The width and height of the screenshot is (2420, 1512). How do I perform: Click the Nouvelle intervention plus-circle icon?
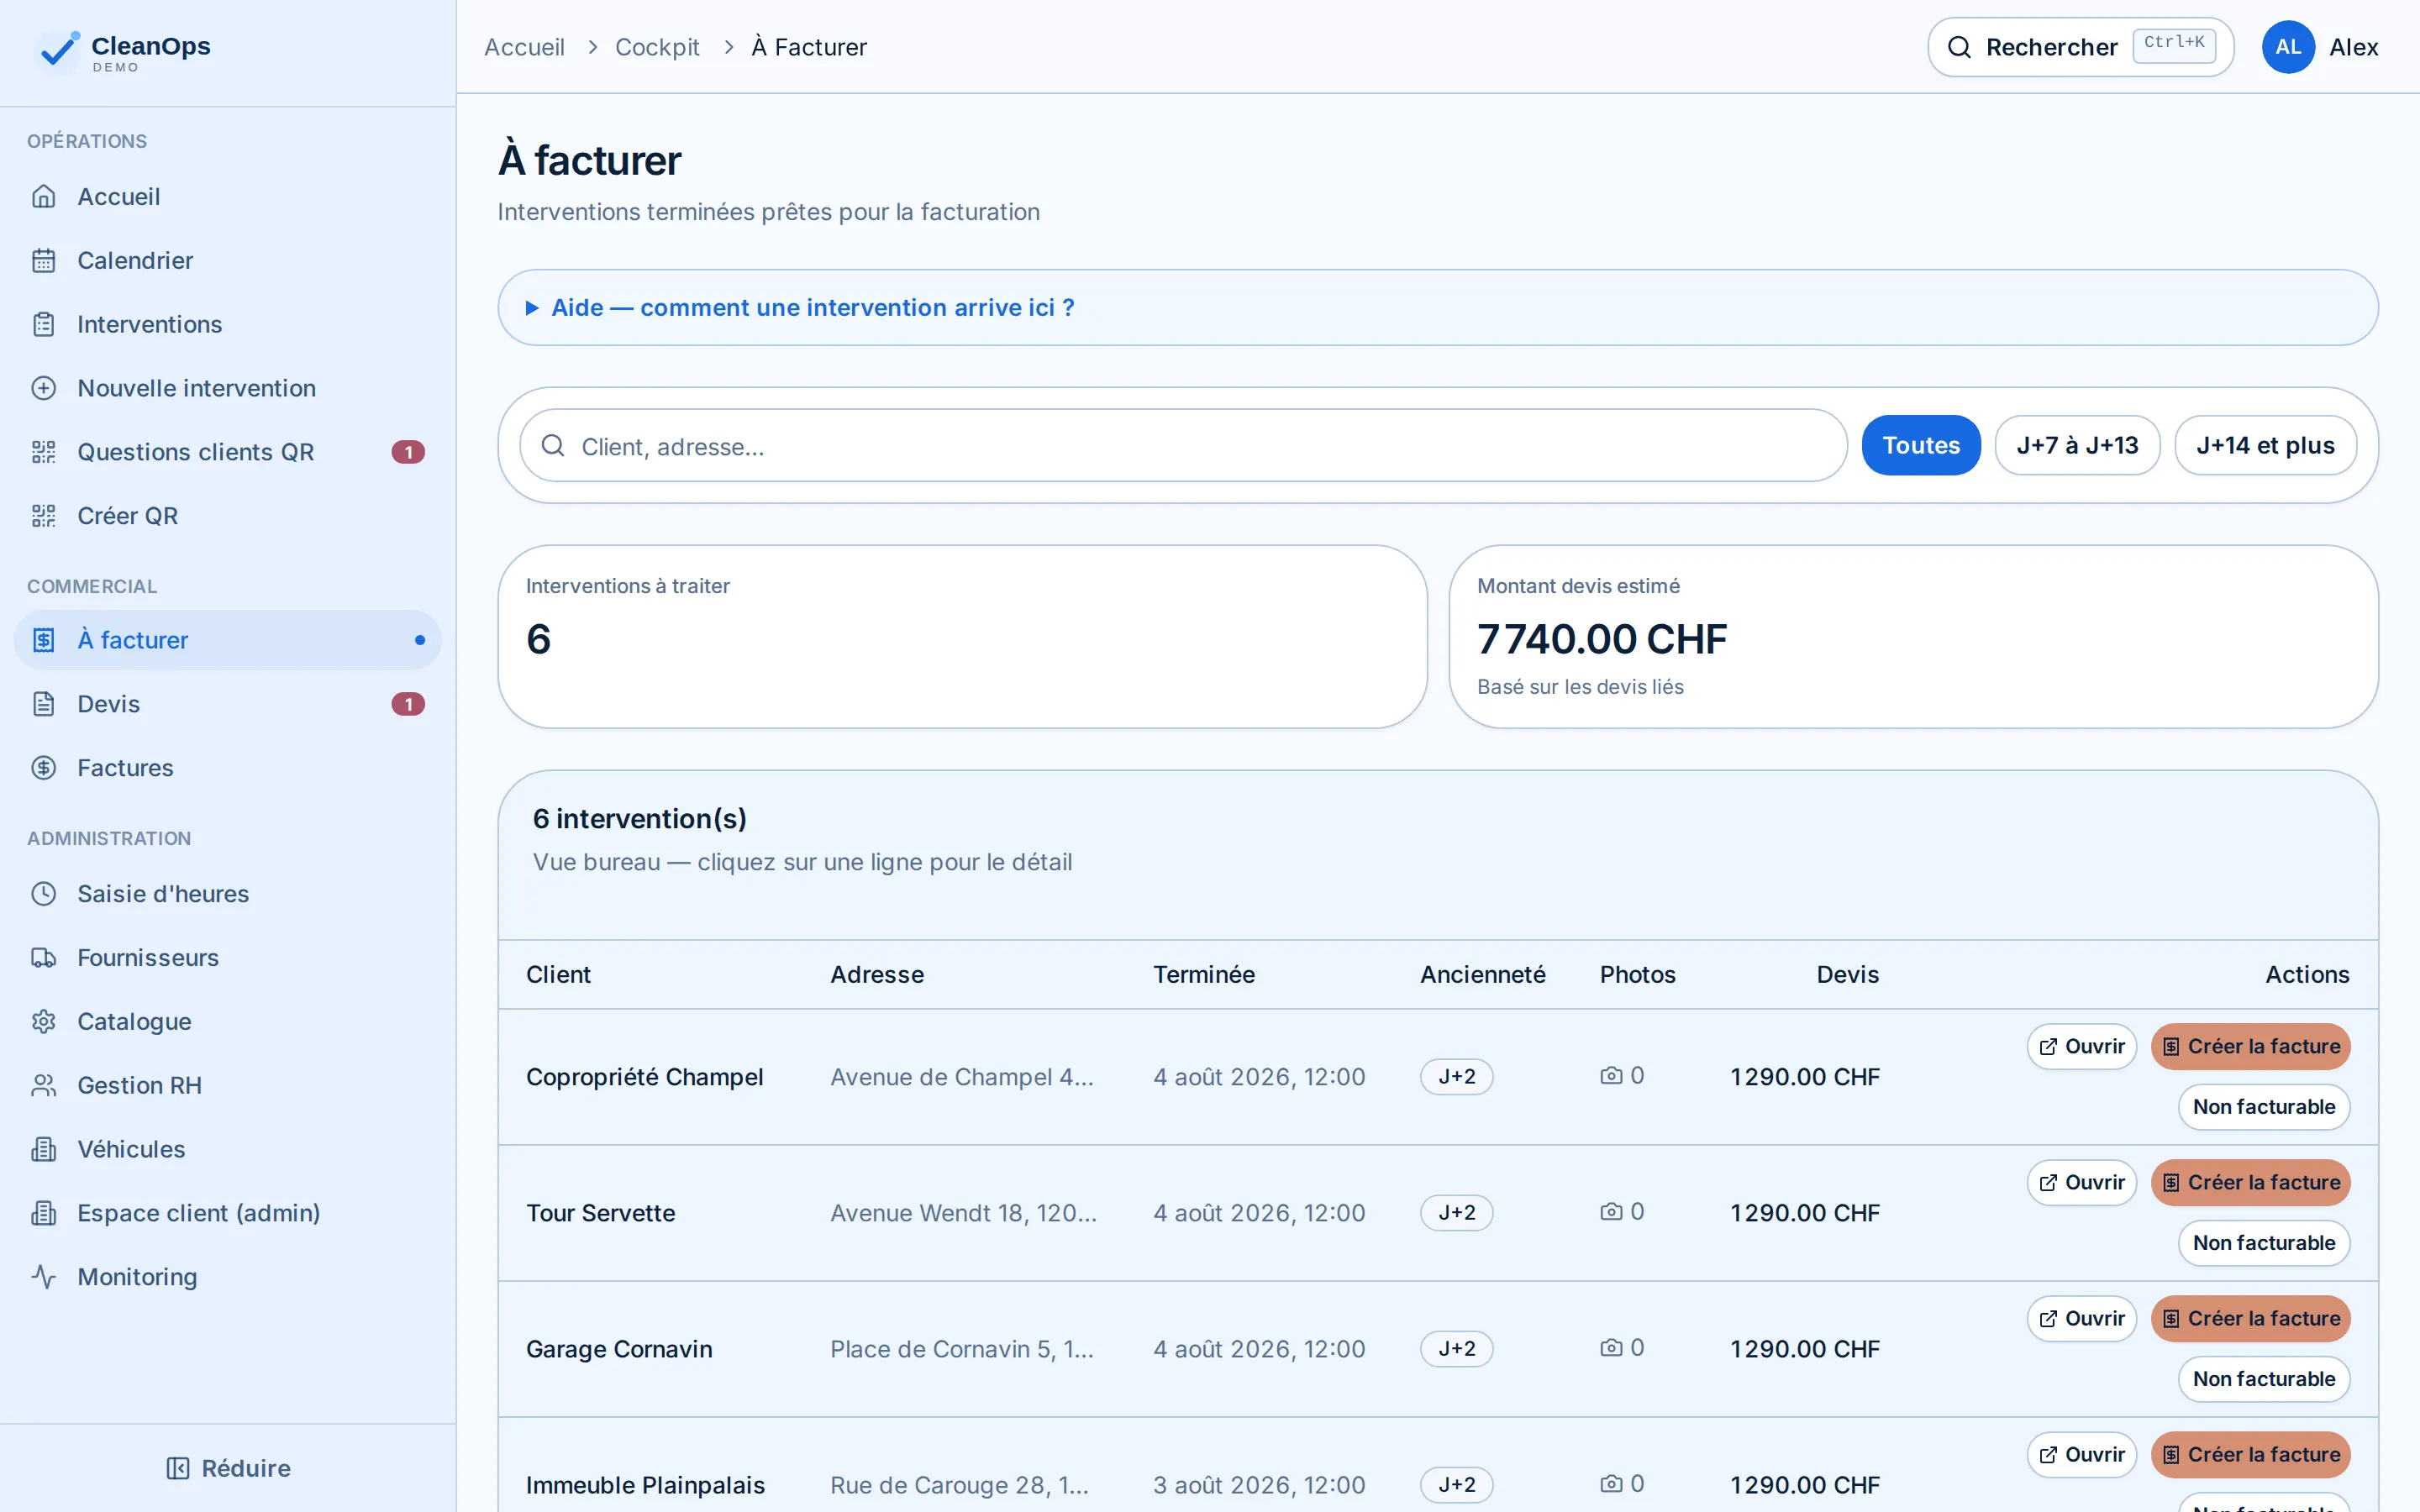43,388
